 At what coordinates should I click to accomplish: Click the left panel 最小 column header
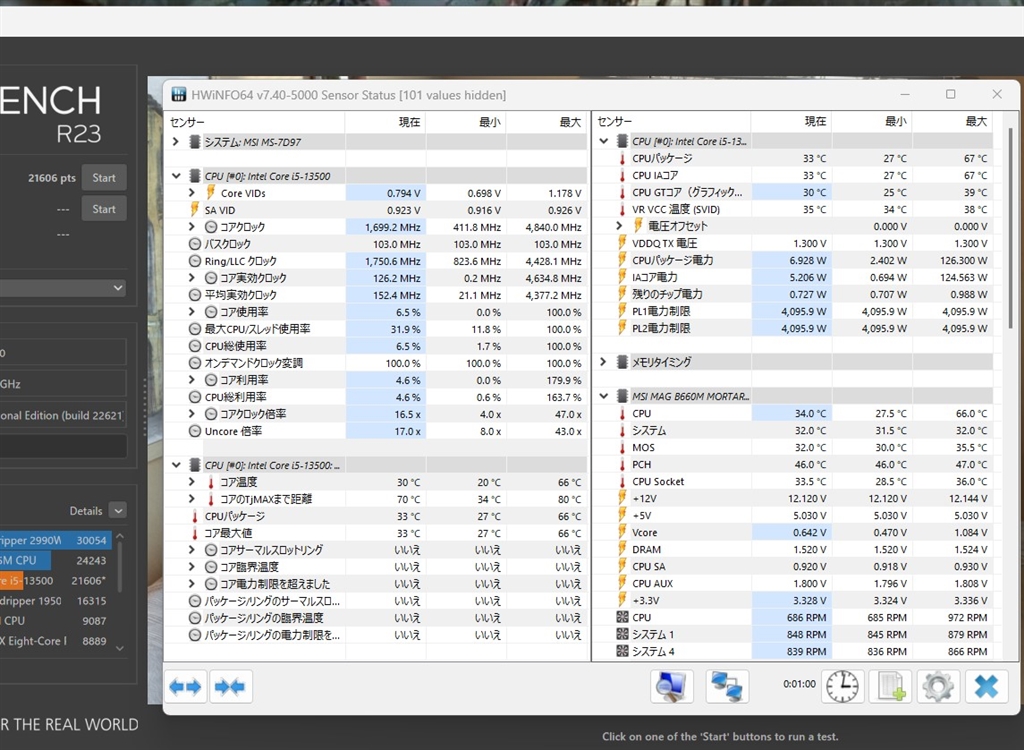point(466,122)
